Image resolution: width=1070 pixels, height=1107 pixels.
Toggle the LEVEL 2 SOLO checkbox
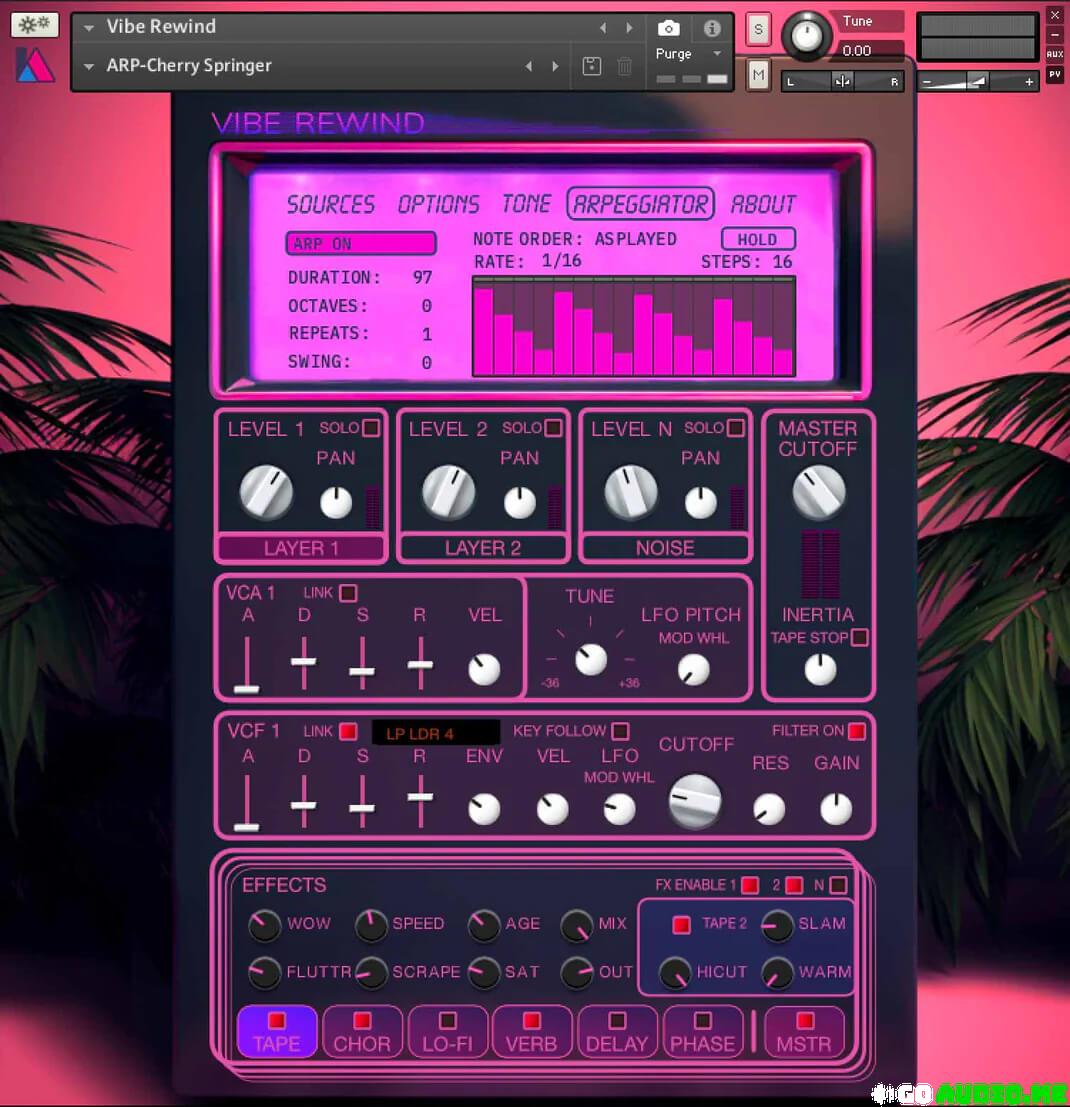[553, 428]
